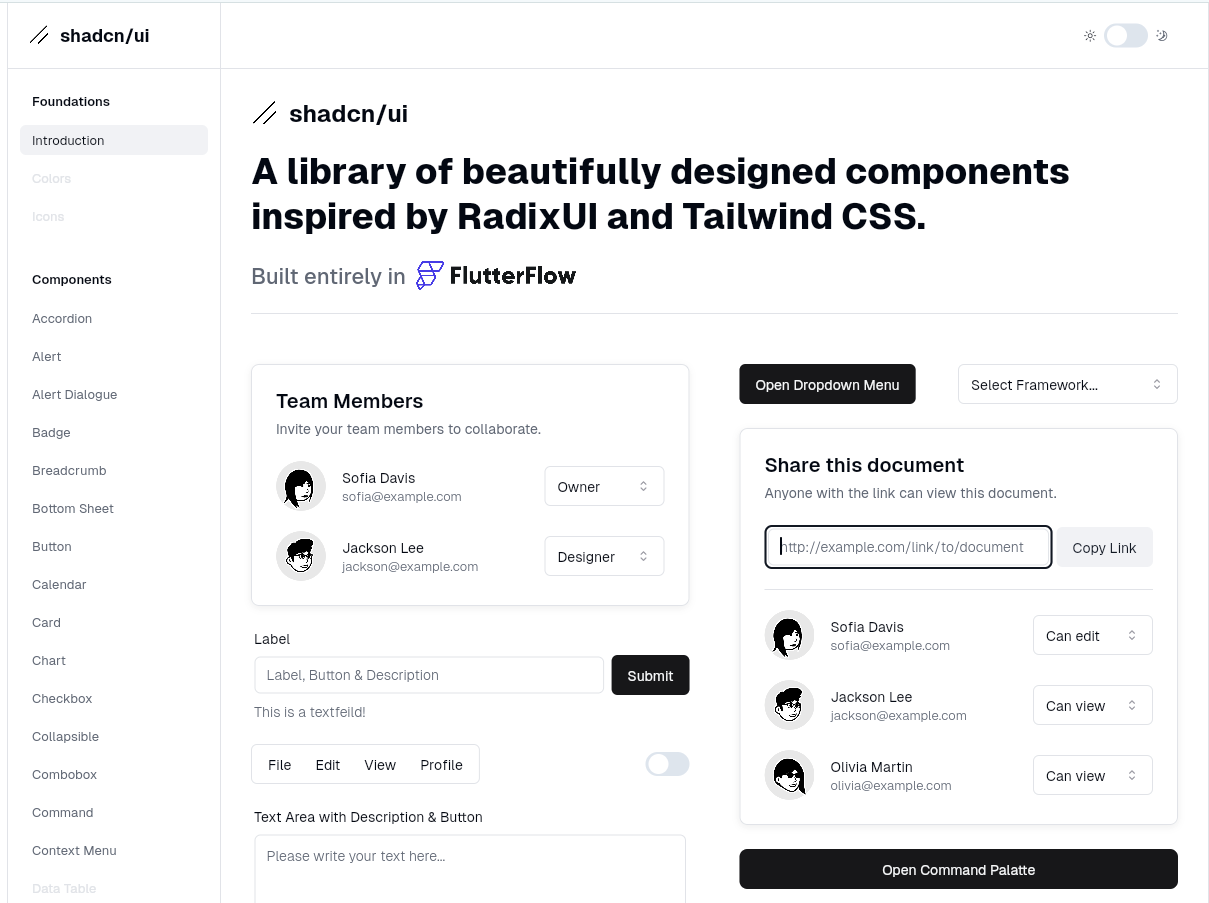Viewport: 1209px width, 903px height.
Task: Click the Open Dropdown Menu button
Action: (827, 384)
